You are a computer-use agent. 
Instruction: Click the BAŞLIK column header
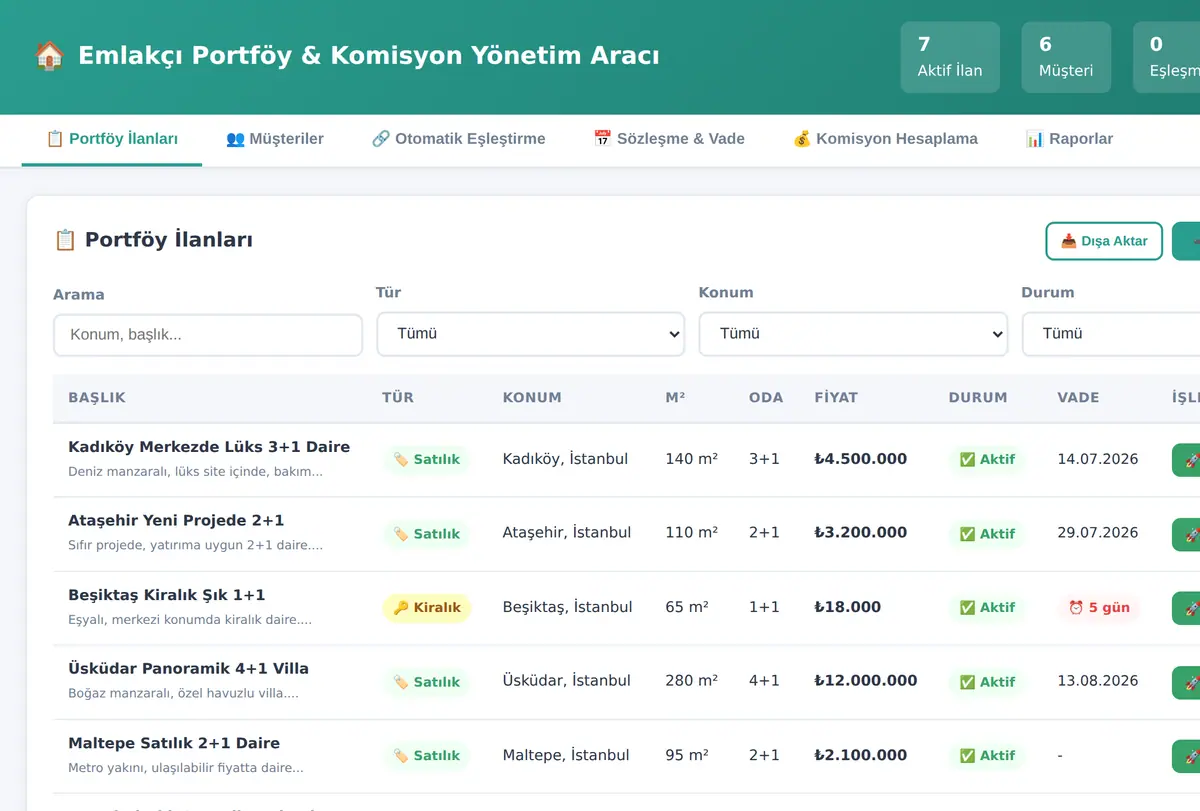point(97,397)
